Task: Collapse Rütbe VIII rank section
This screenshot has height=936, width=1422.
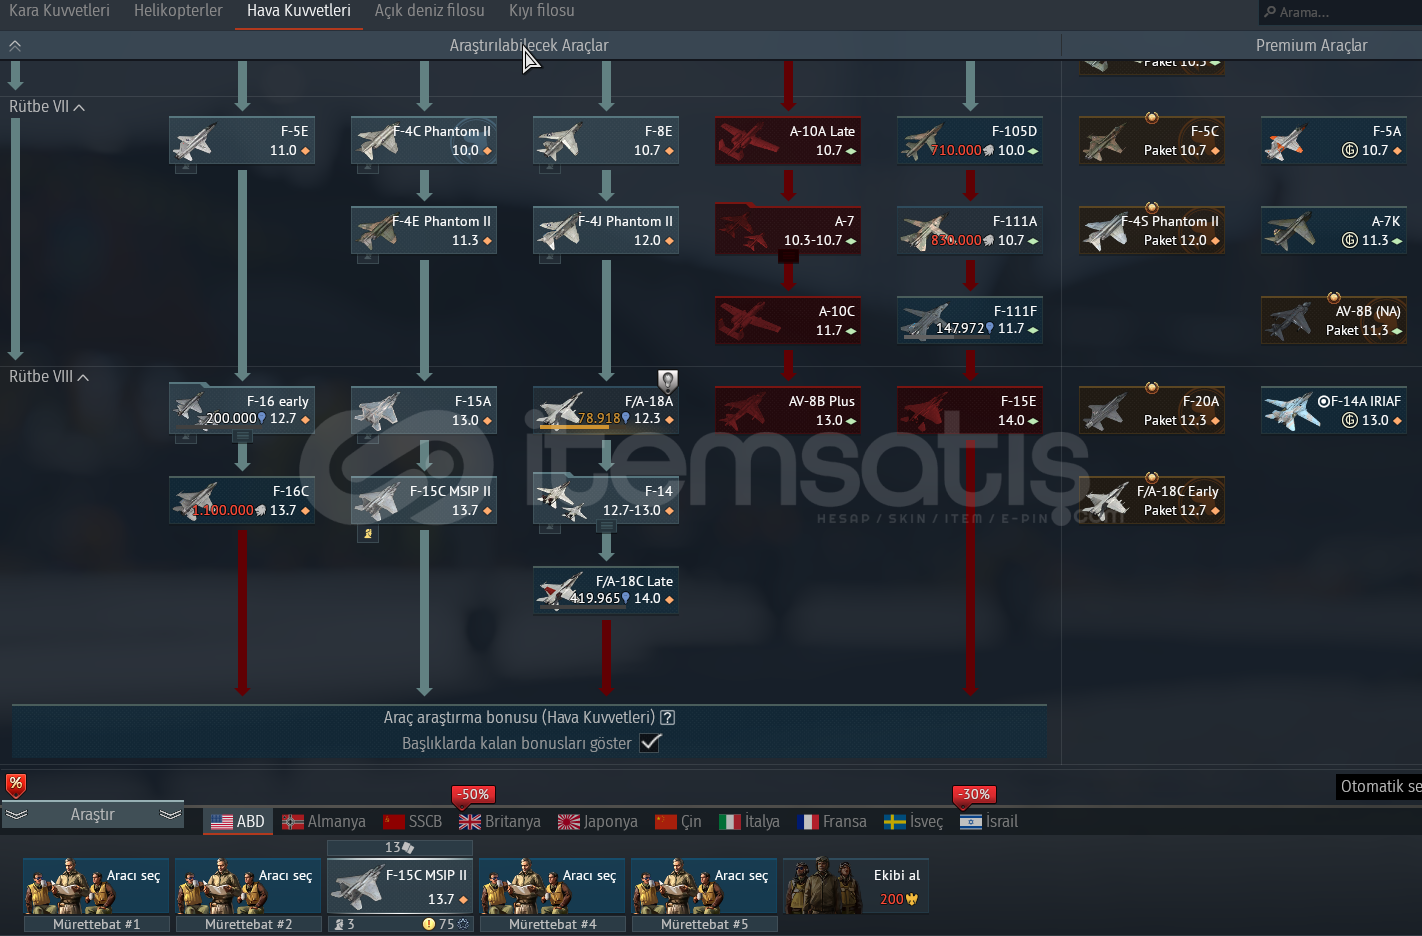Action: [x=49, y=377]
